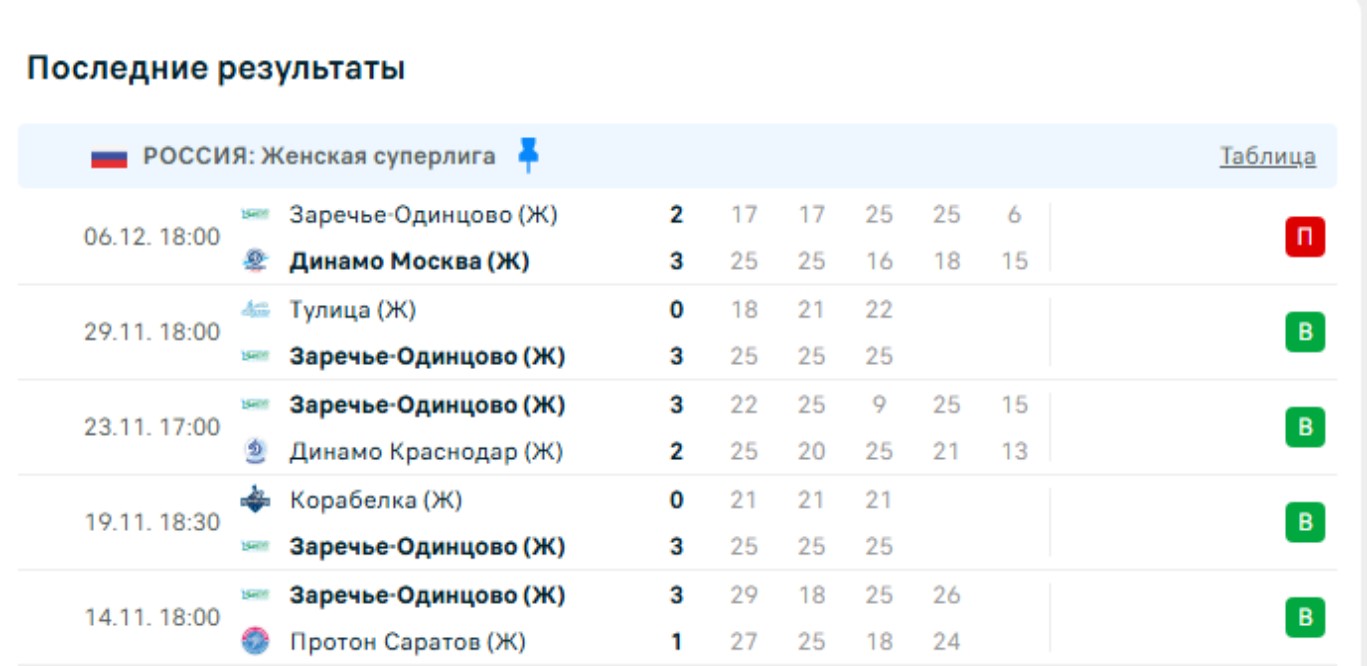Click Протон Саратов team logo
Screen dimensions: 1367x666
pos(256,642)
